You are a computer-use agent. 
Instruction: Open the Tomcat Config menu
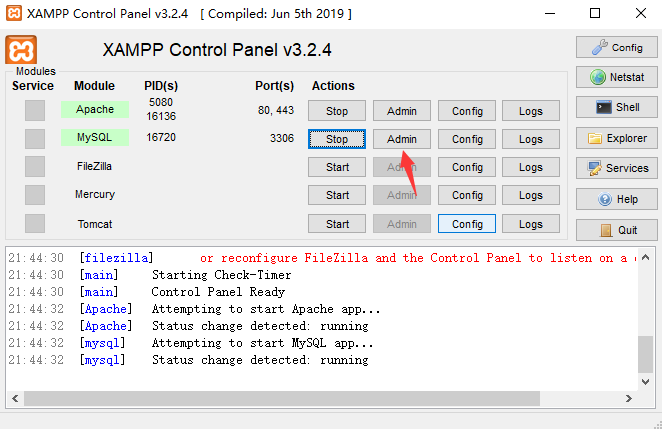467,224
